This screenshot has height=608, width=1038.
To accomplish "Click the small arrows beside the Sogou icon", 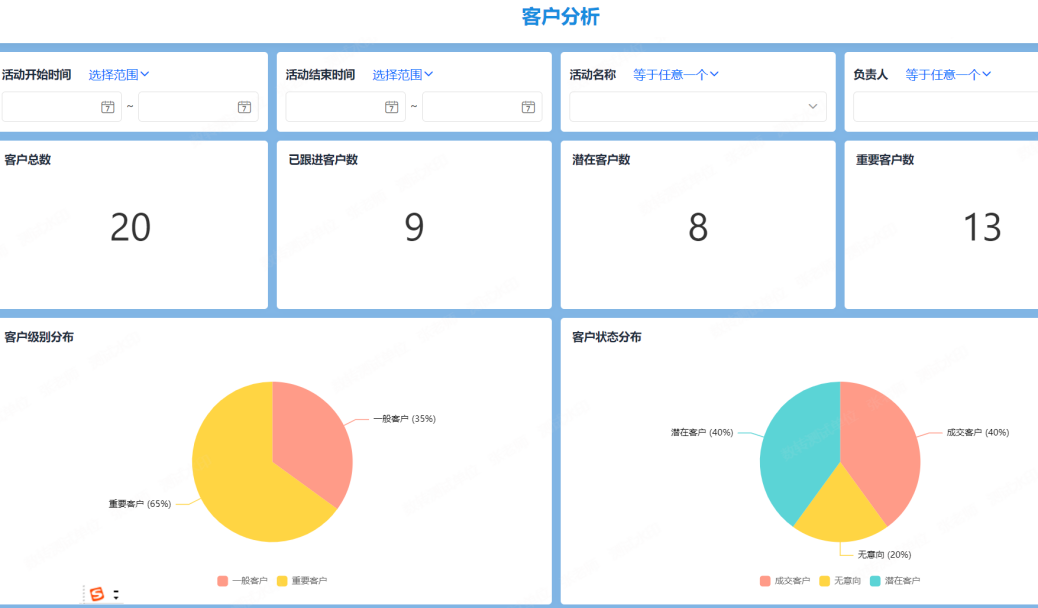I will pyautogui.click(x=116, y=594).
